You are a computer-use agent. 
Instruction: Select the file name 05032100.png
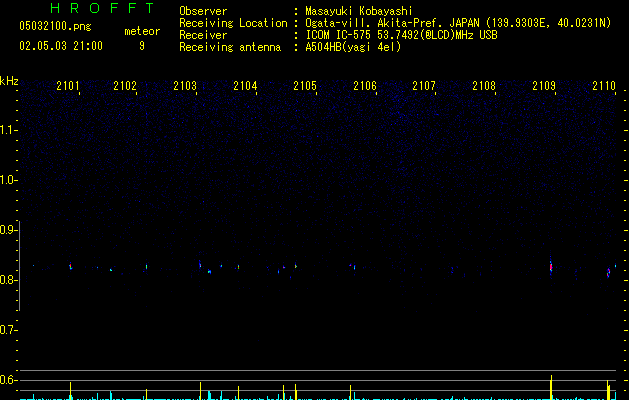pyautogui.click(x=55, y=26)
